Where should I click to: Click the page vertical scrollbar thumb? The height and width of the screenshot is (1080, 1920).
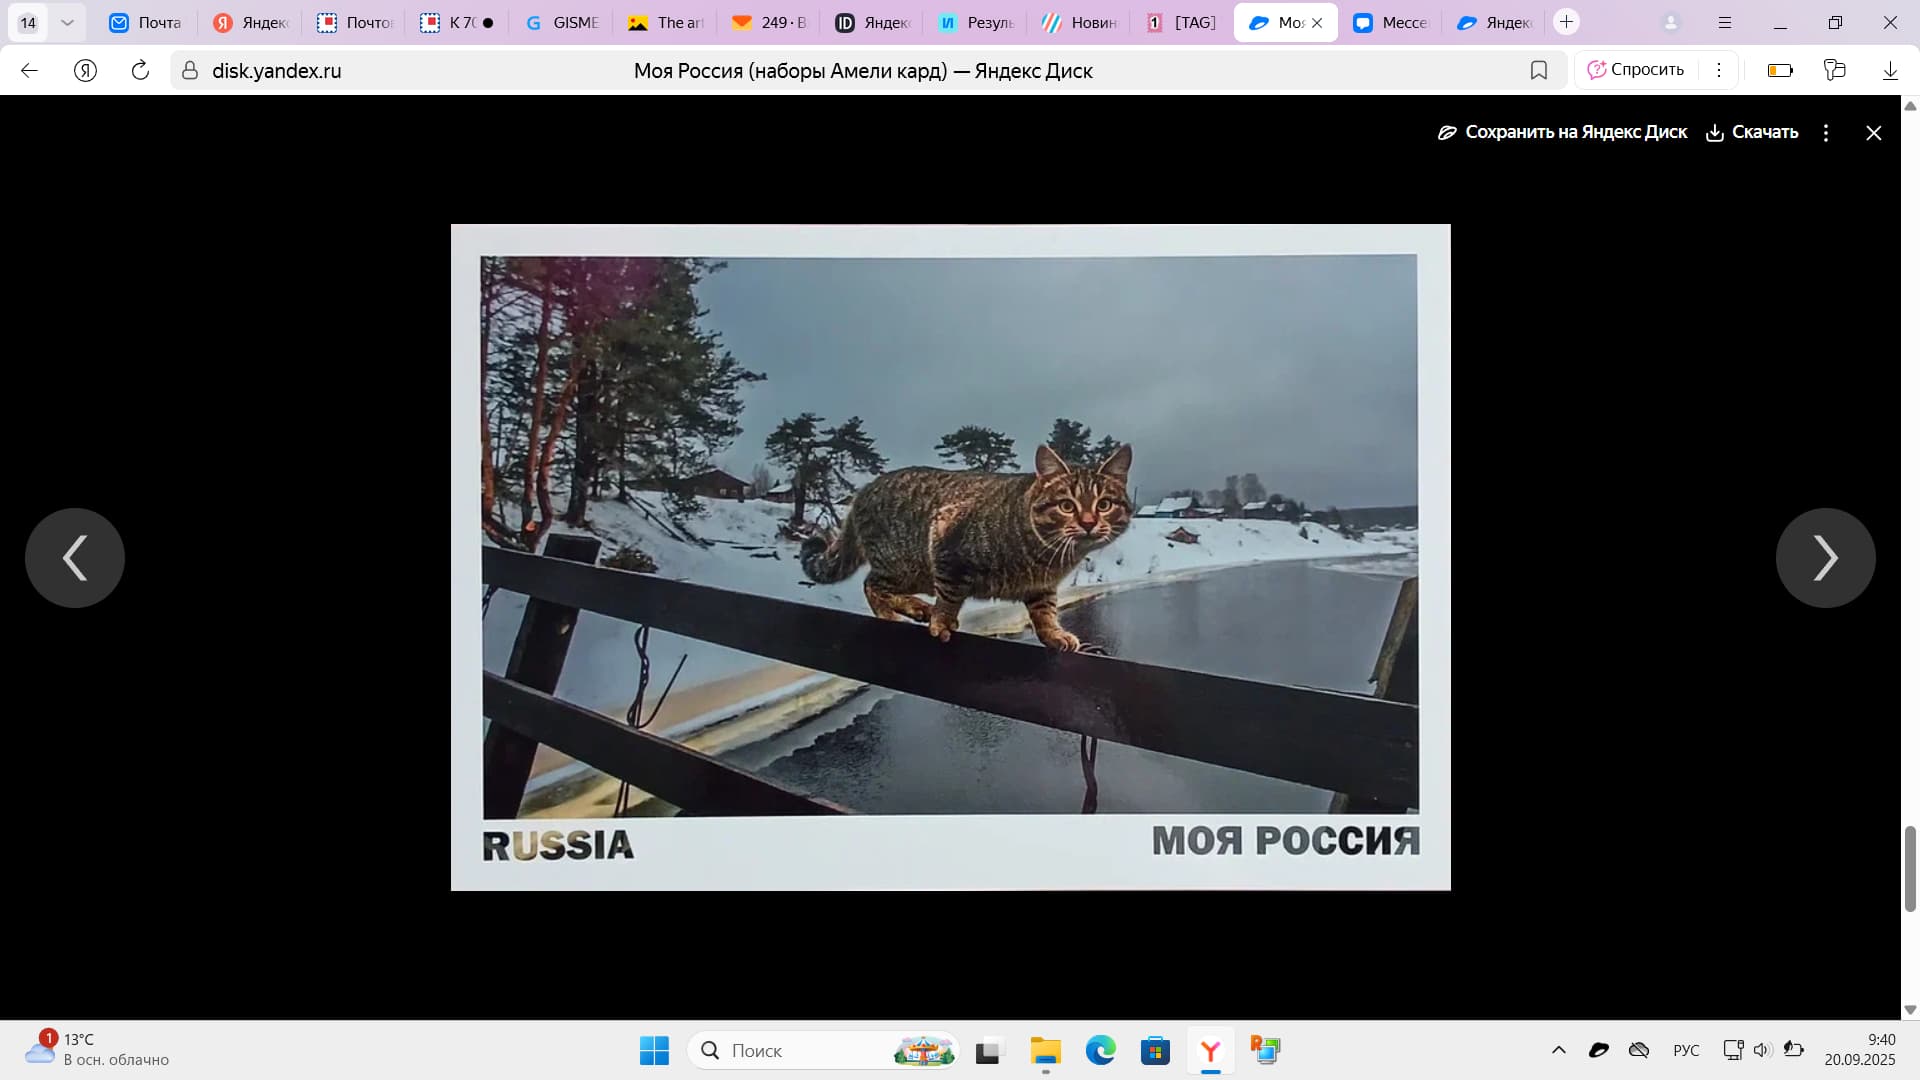pyautogui.click(x=1910, y=868)
